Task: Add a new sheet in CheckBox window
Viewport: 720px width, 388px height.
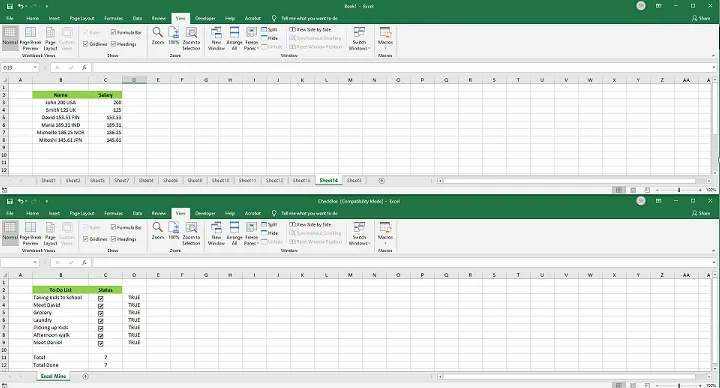Action: coord(85,376)
